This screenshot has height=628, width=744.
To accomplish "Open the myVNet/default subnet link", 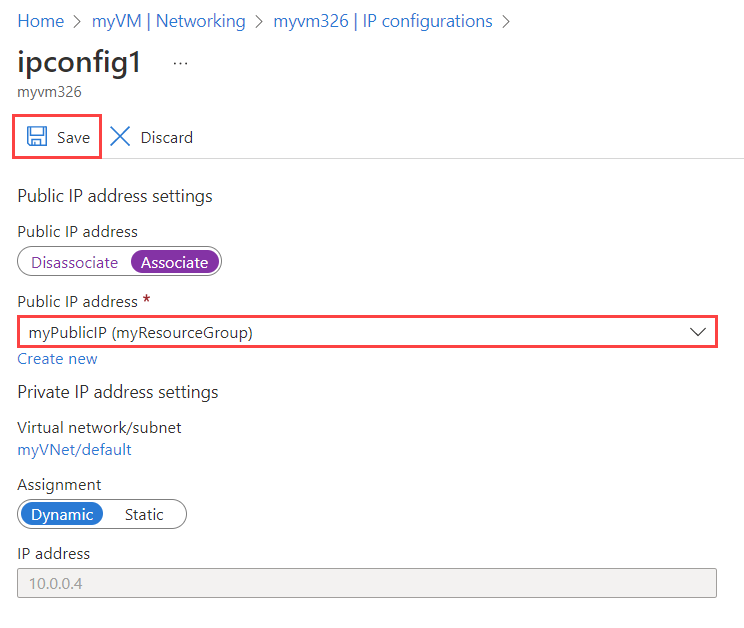I will (74, 450).
